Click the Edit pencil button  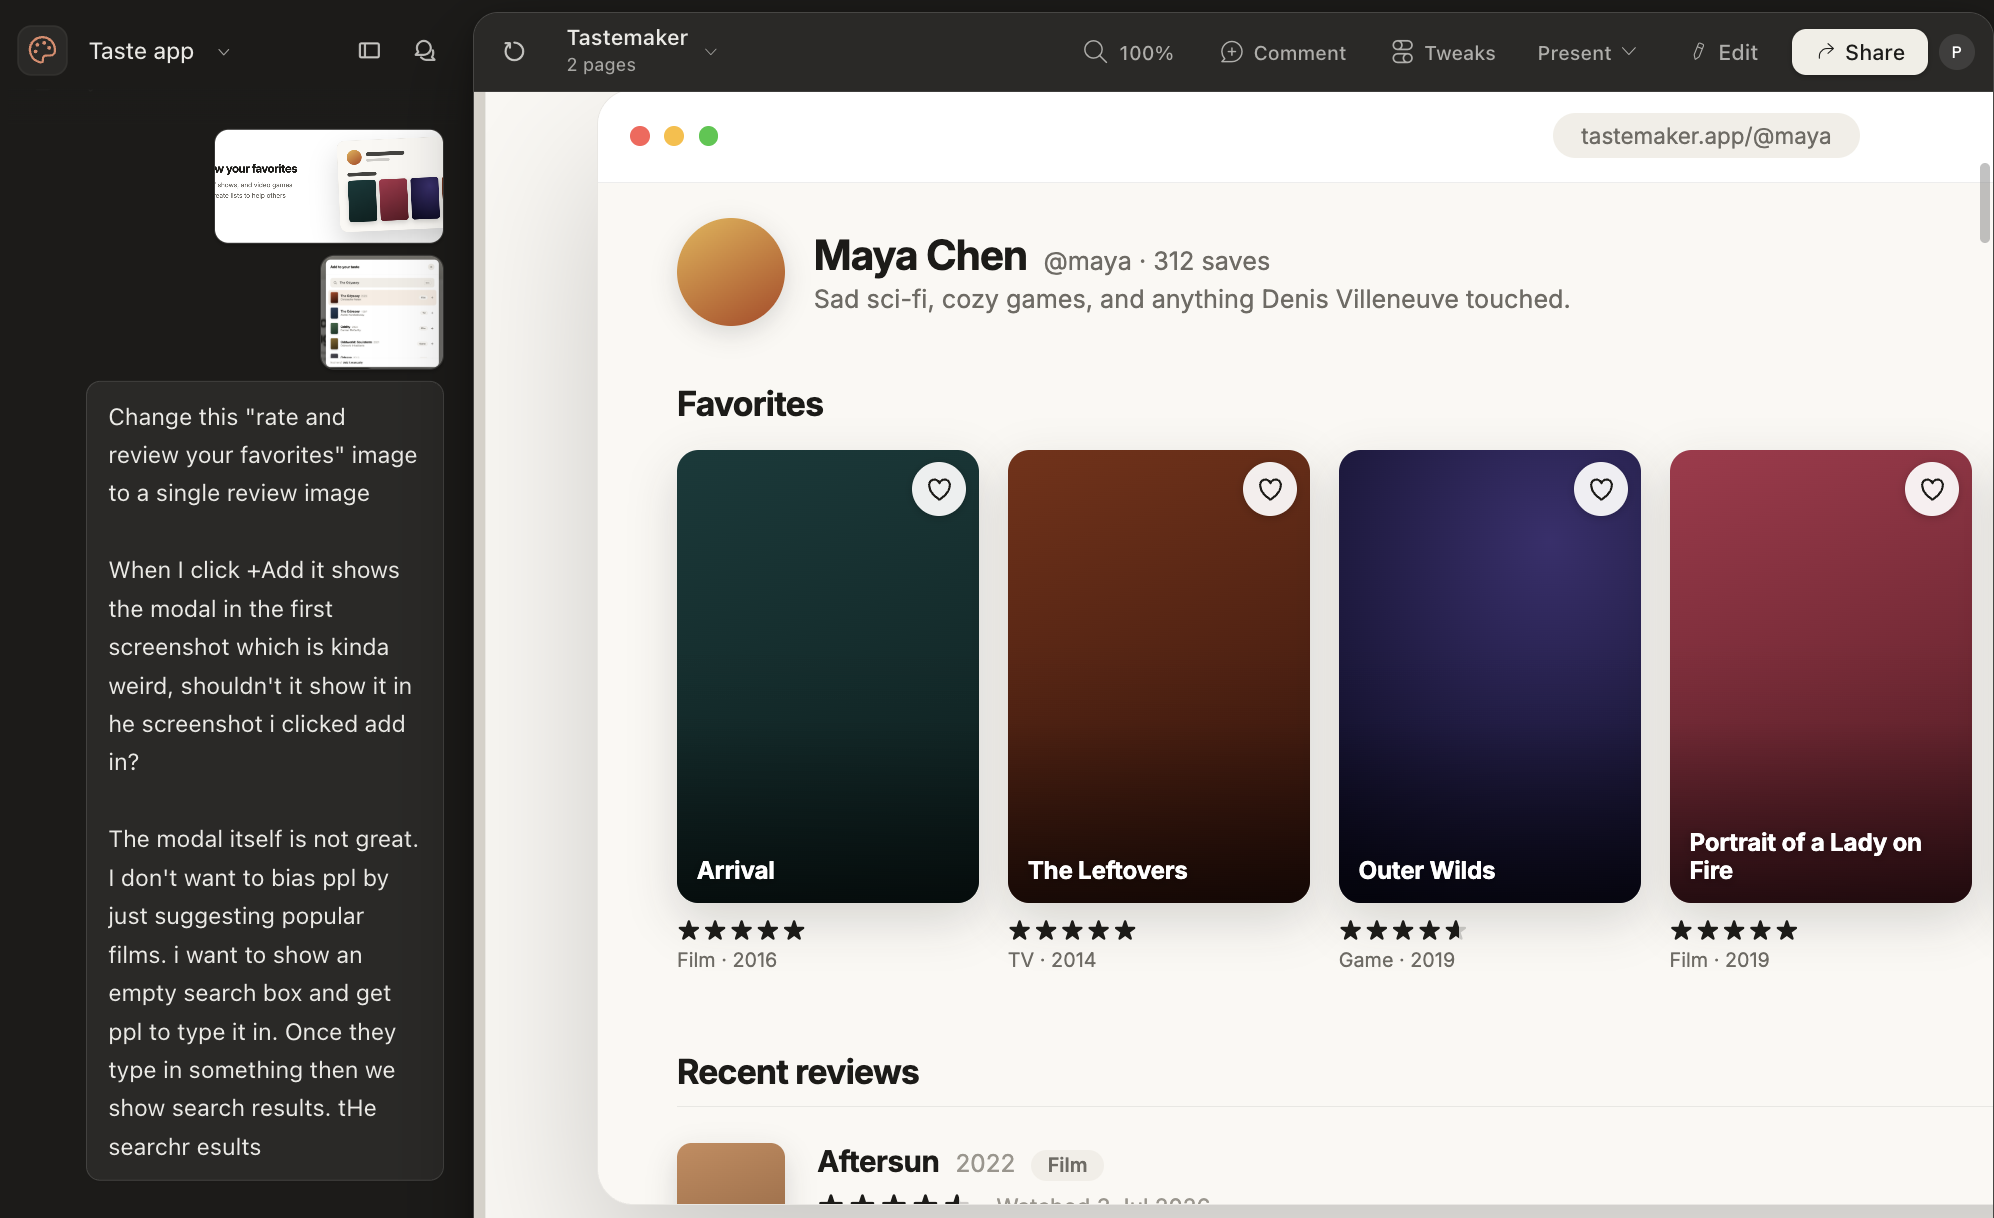click(1724, 52)
